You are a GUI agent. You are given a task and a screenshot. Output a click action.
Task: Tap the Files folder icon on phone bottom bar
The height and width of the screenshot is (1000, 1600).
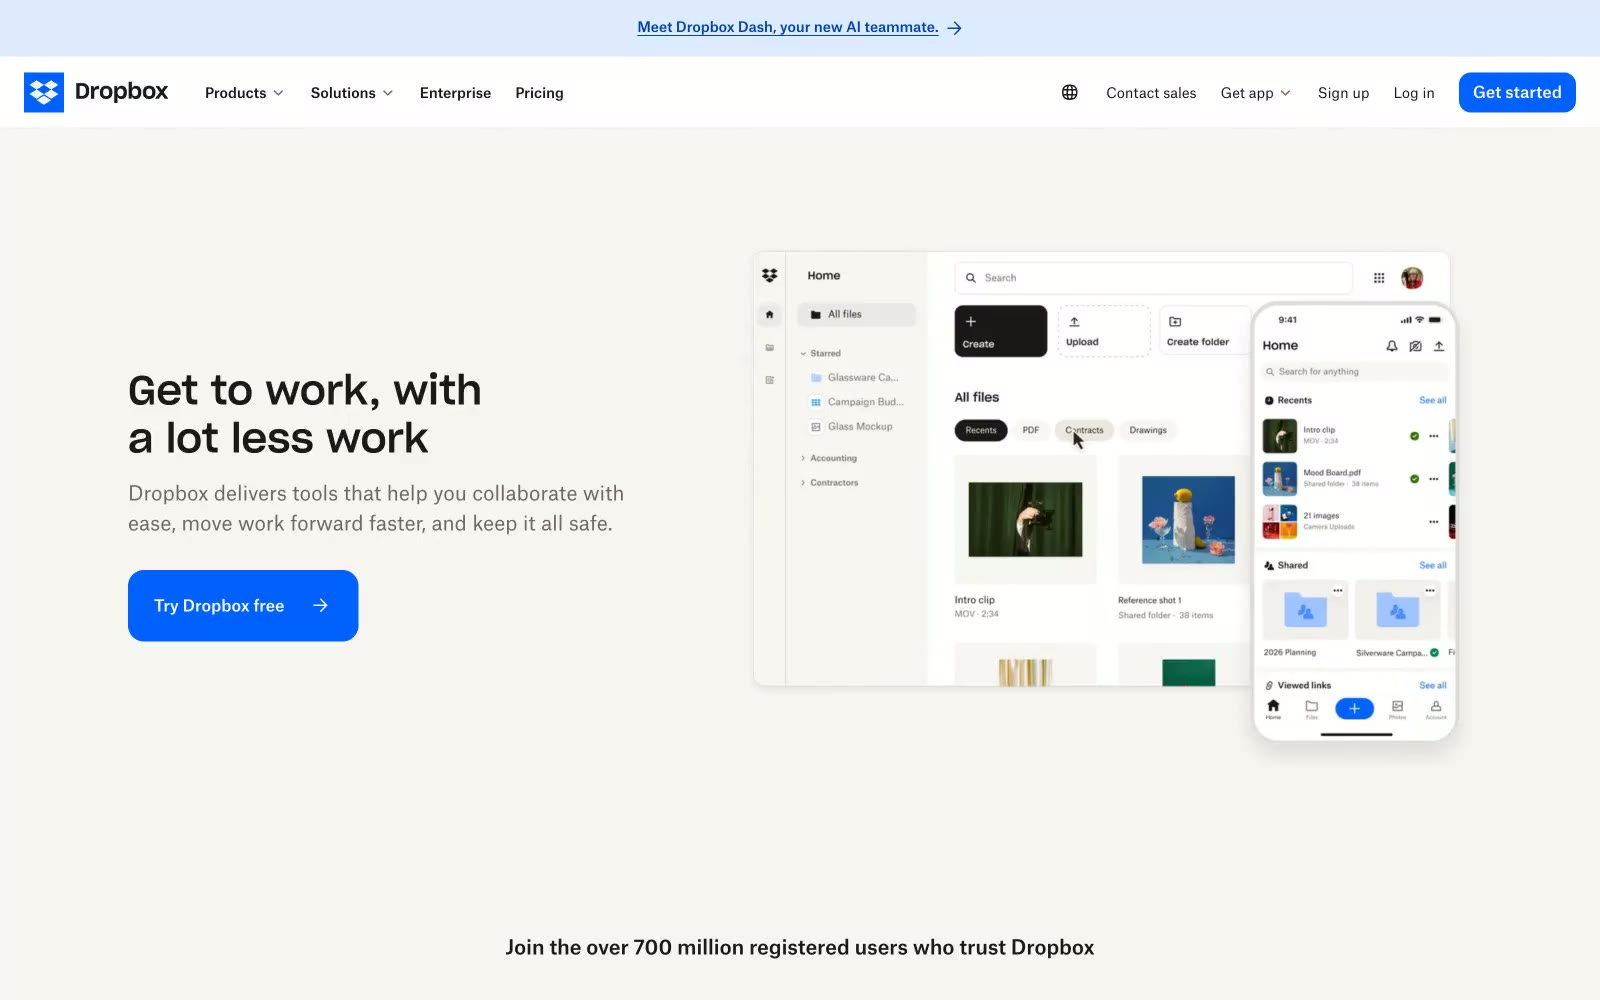1311,706
